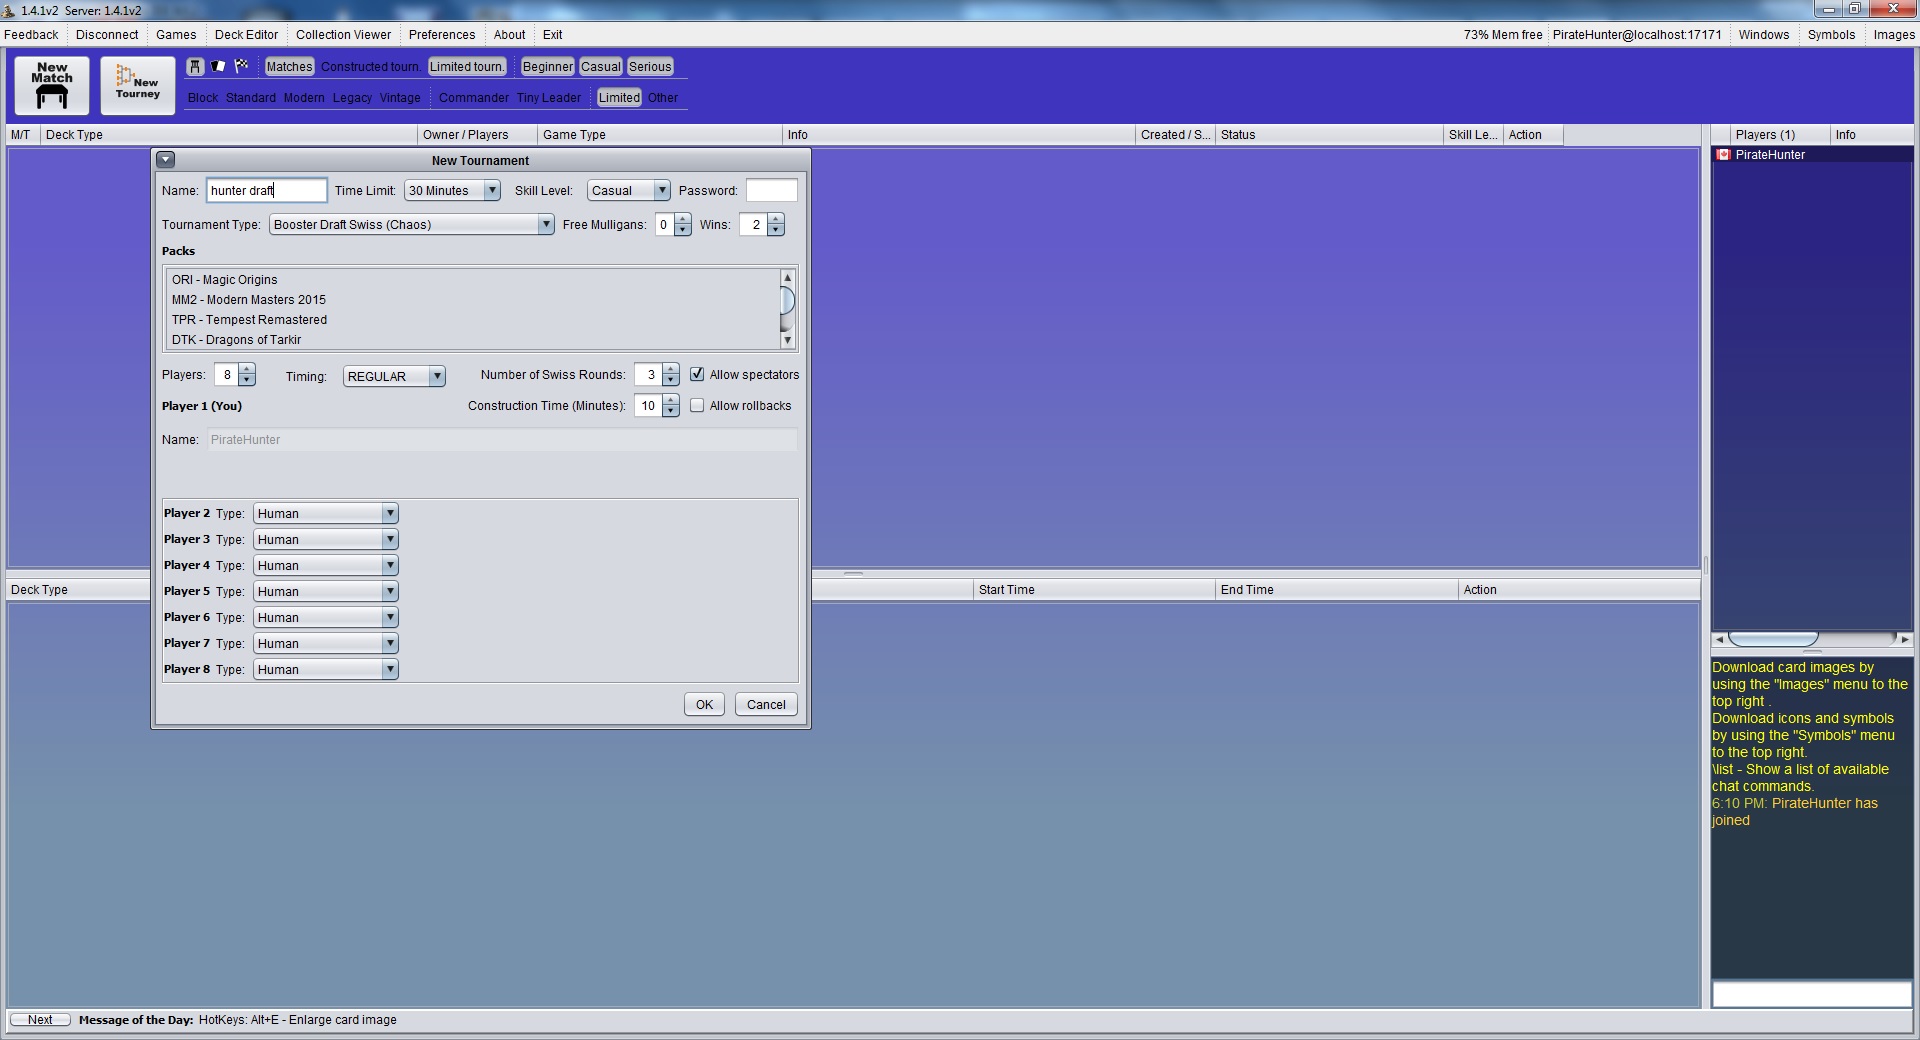Screen dimensions: 1920x1040
Task: Collapse the New Tournament dialog arrow icon
Action: pos(166,160)
